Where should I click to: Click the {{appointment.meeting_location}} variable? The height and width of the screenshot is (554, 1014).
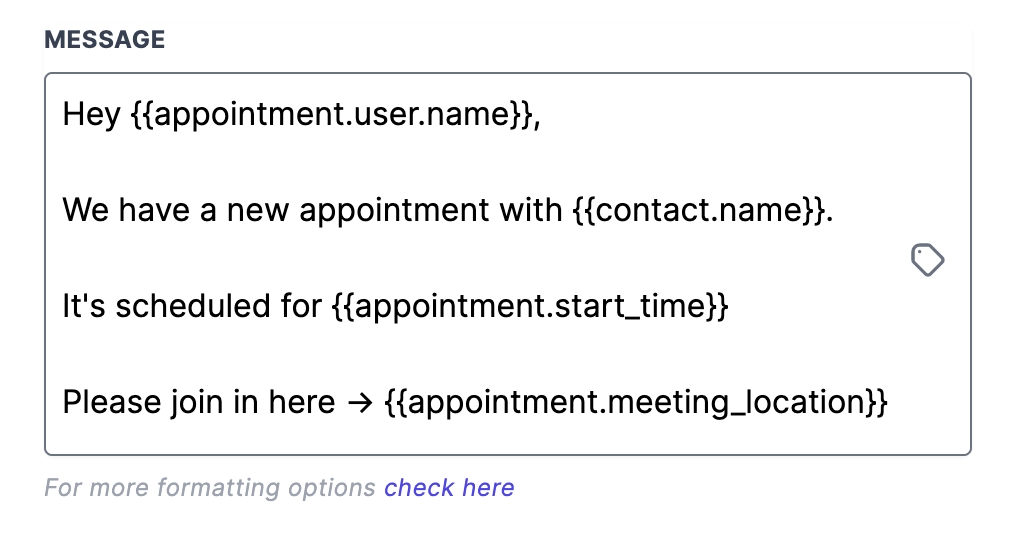coord(635,403)
